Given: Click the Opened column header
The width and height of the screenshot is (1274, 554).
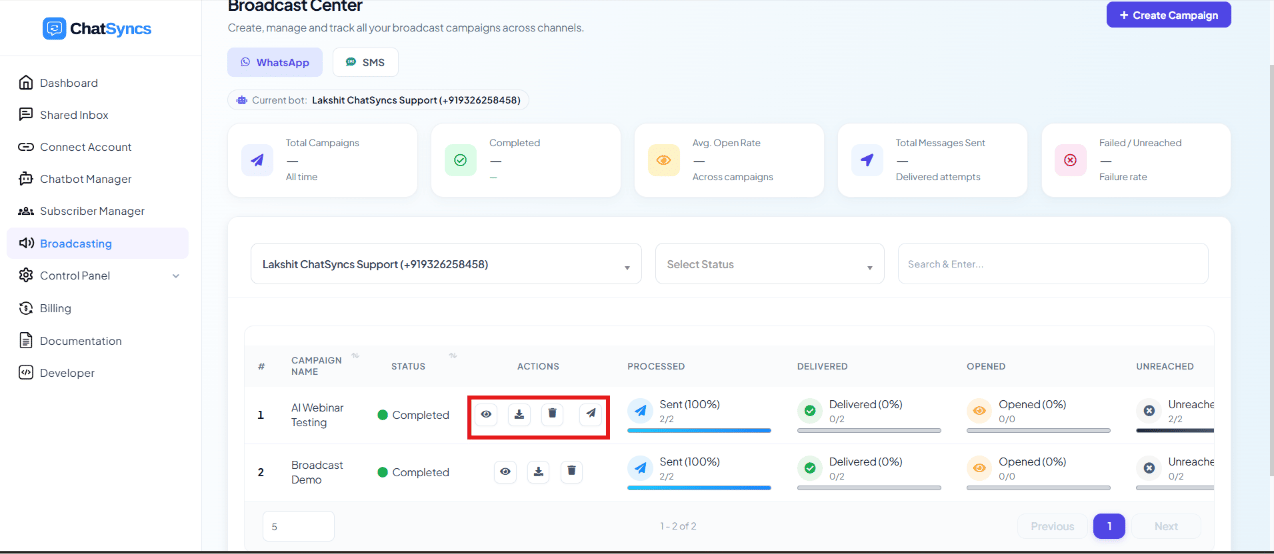Looking at the screenshot, I should 986,366.
